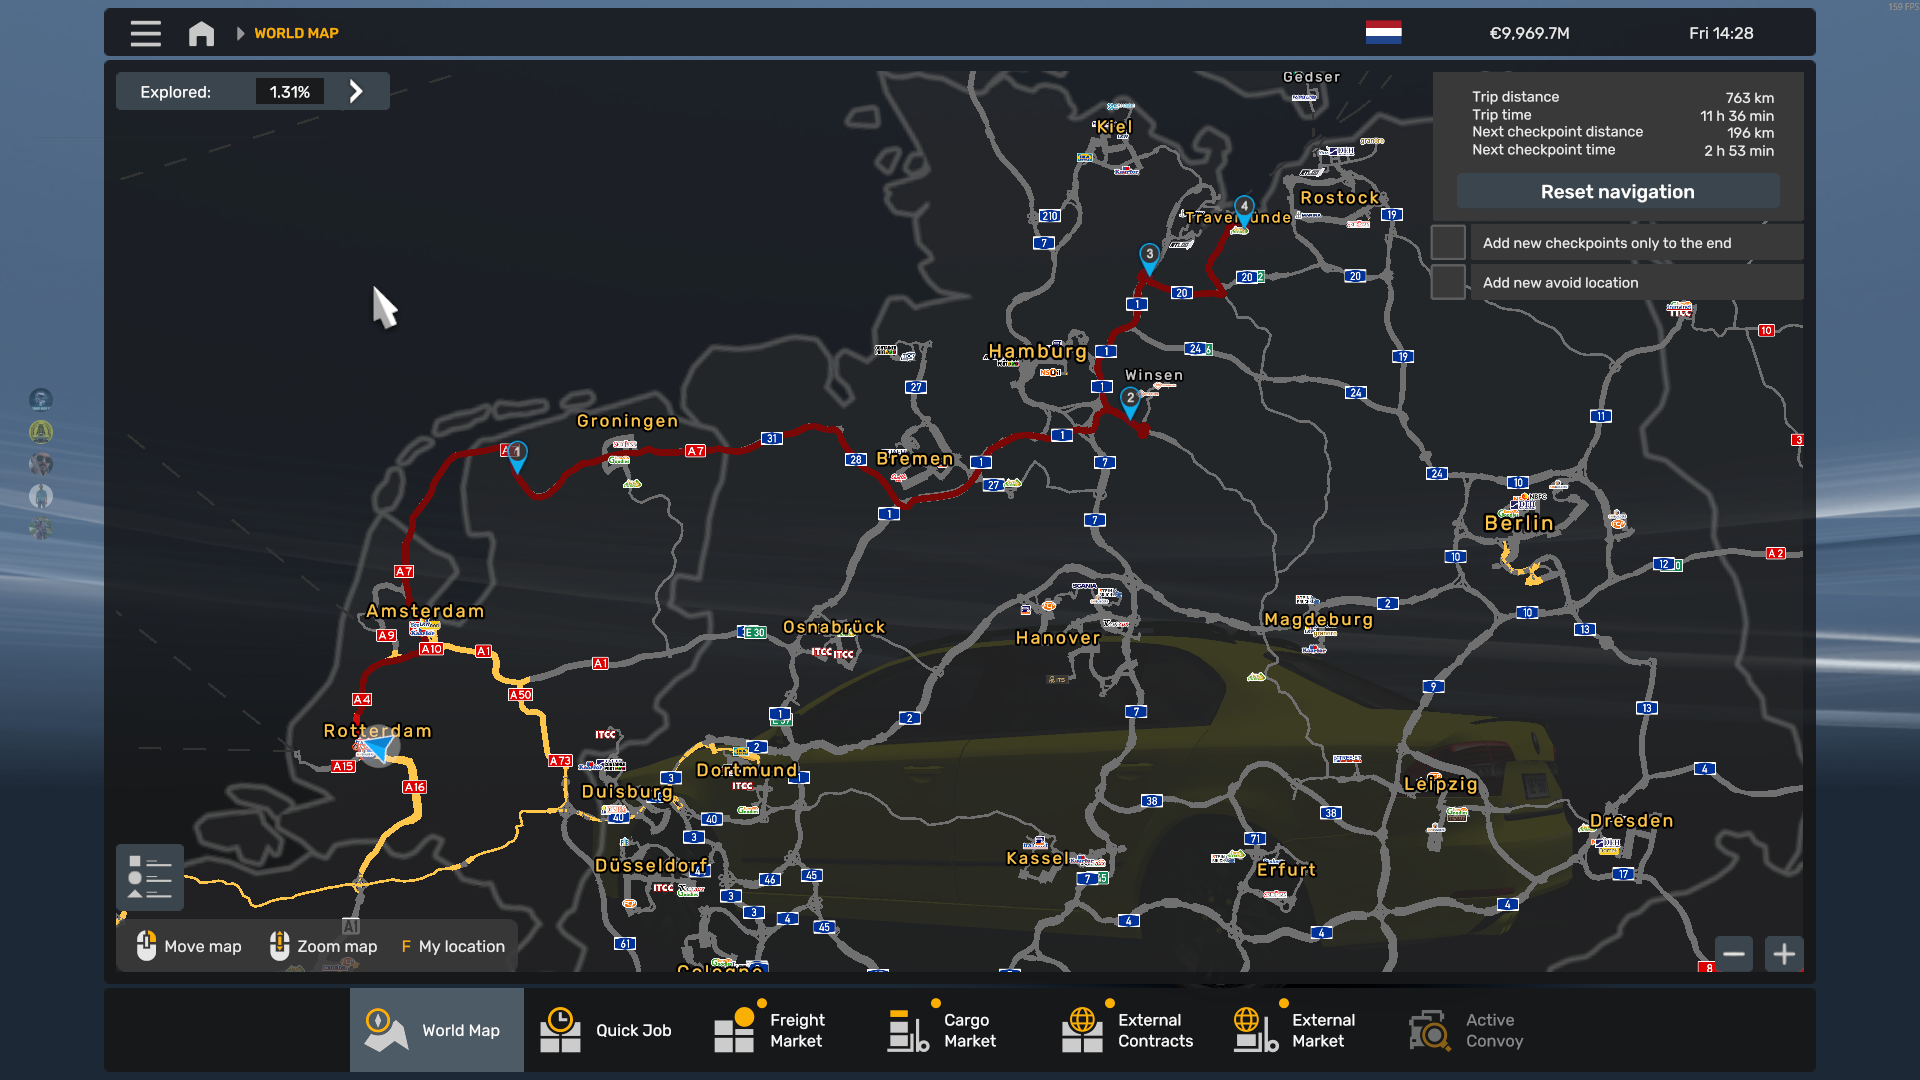Click the A2 road sign east of Berlin
Screen dimensions: 1920x1080
point(1776,553)
